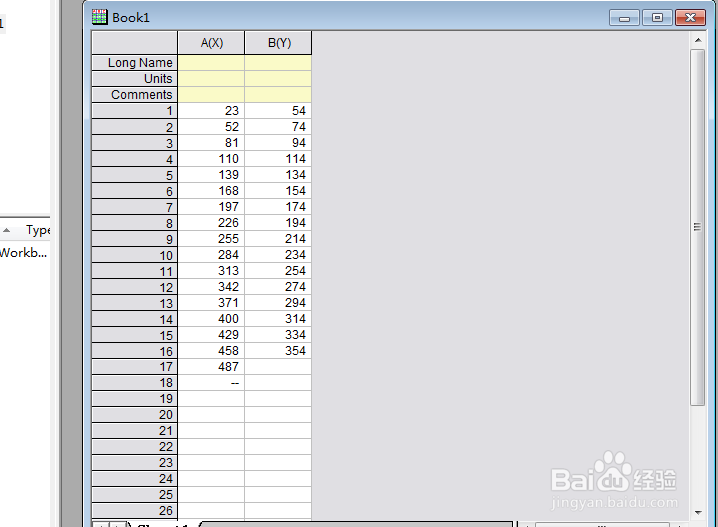The height and width of the screenshot is (527, 718).
Task: Click cell containing 226 in column A
Action: coord(211,223)
